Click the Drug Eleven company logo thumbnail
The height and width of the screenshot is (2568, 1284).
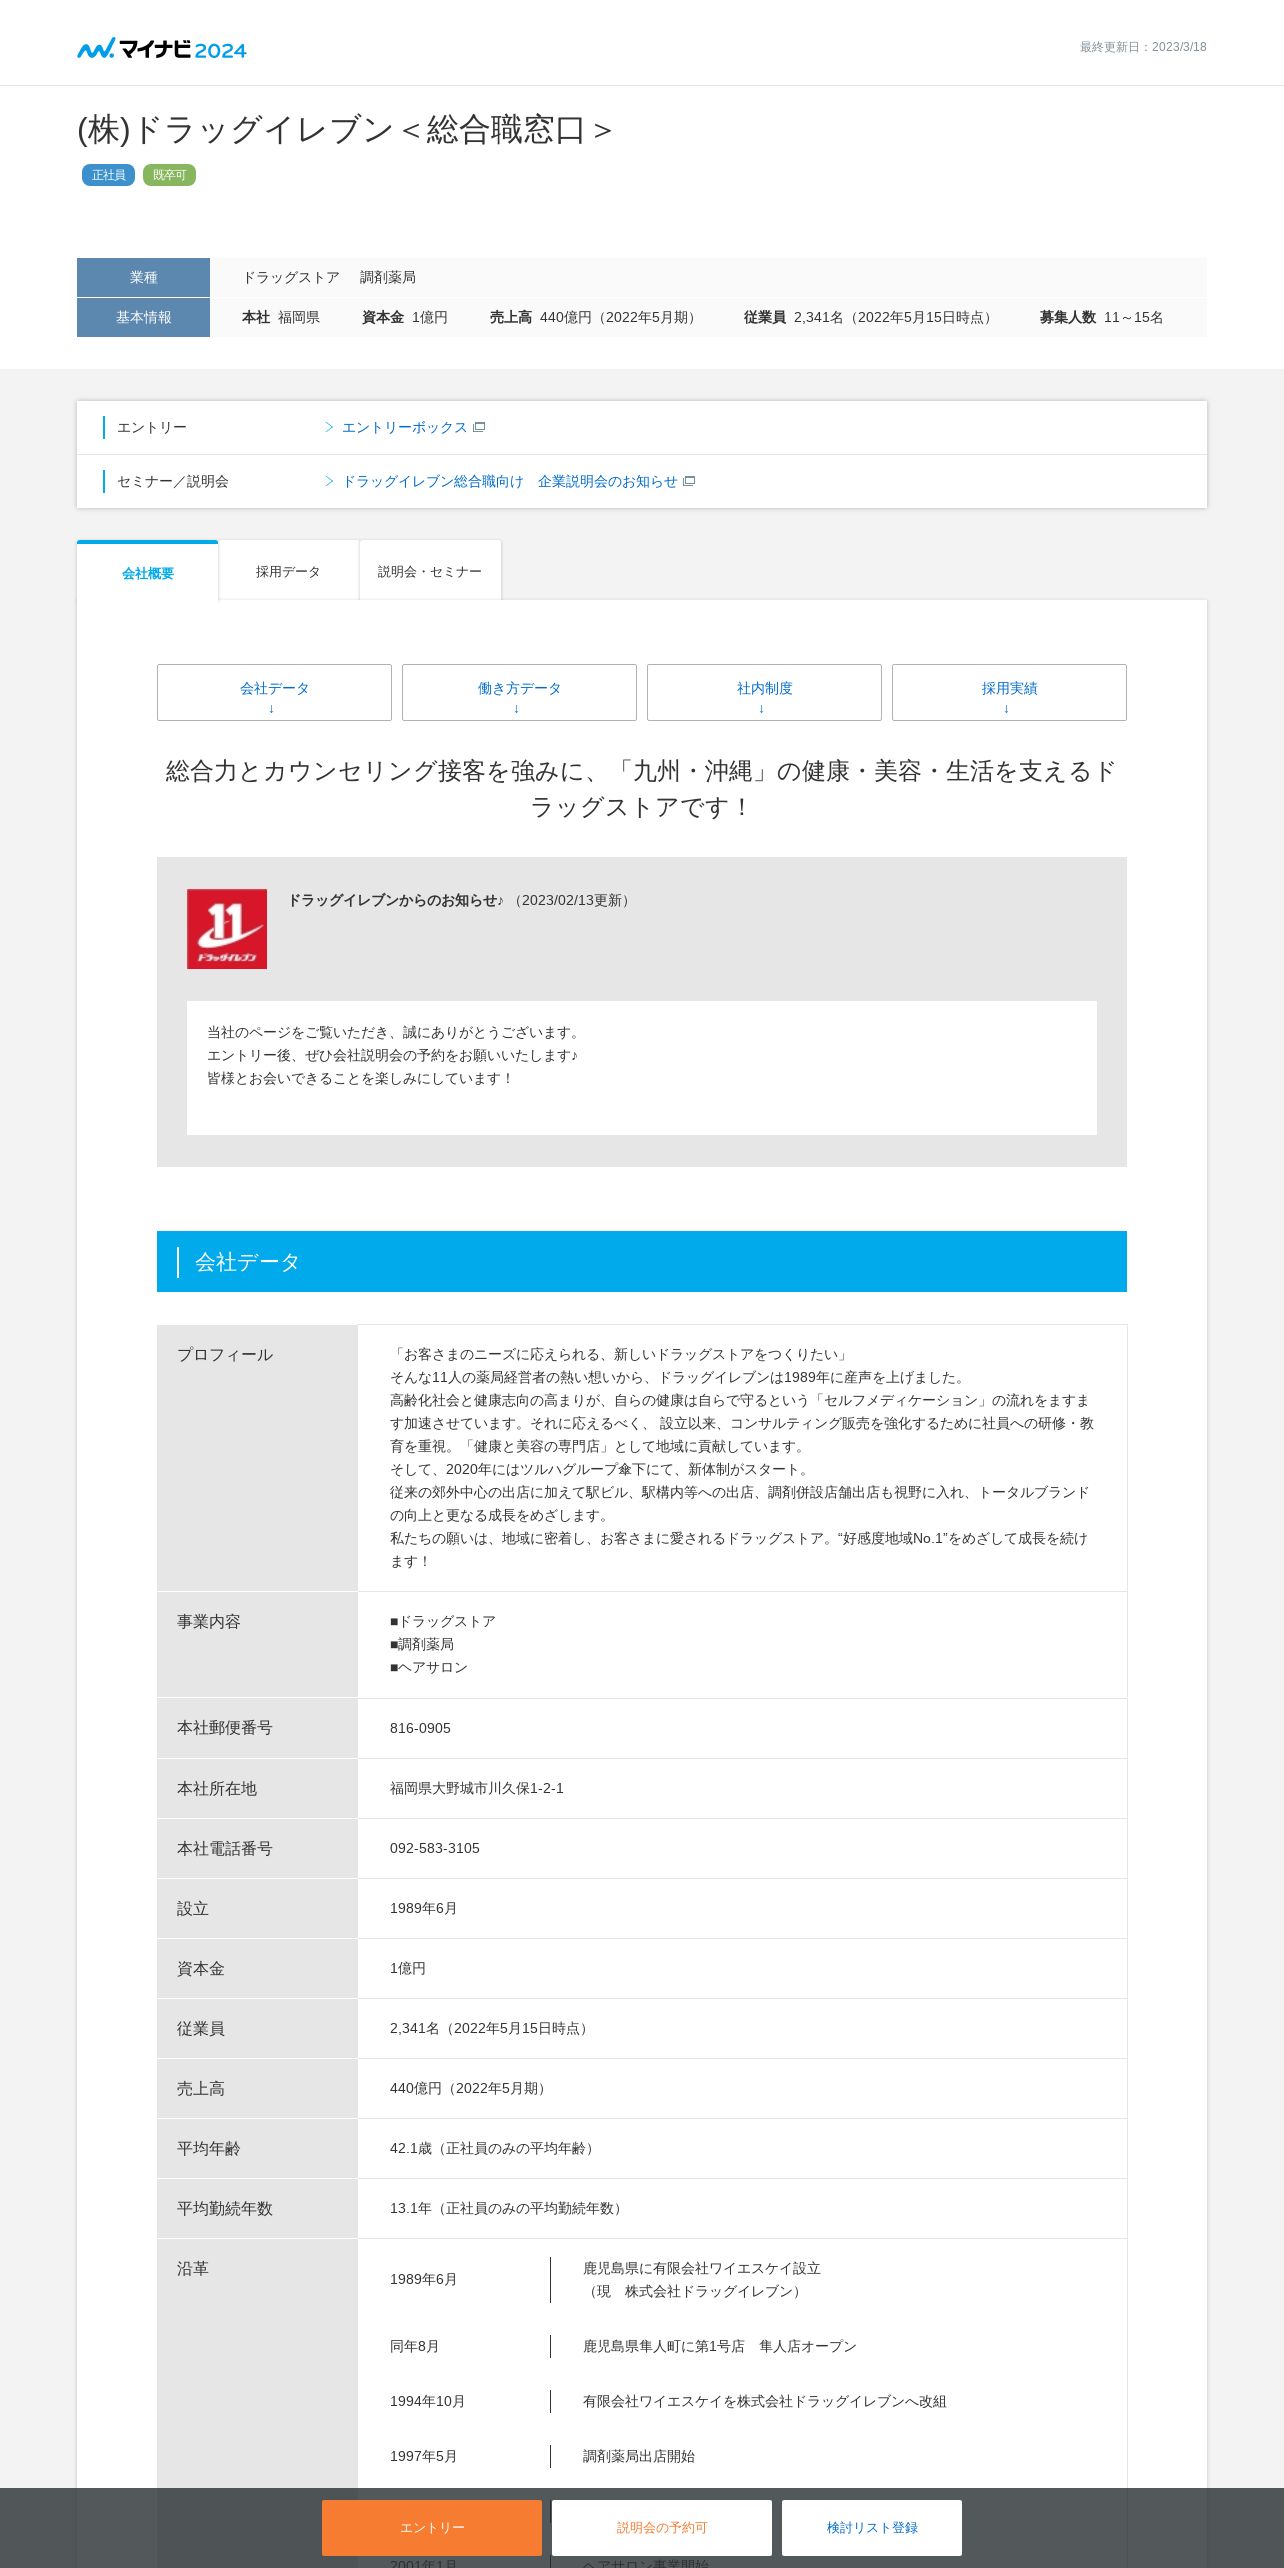227,929
